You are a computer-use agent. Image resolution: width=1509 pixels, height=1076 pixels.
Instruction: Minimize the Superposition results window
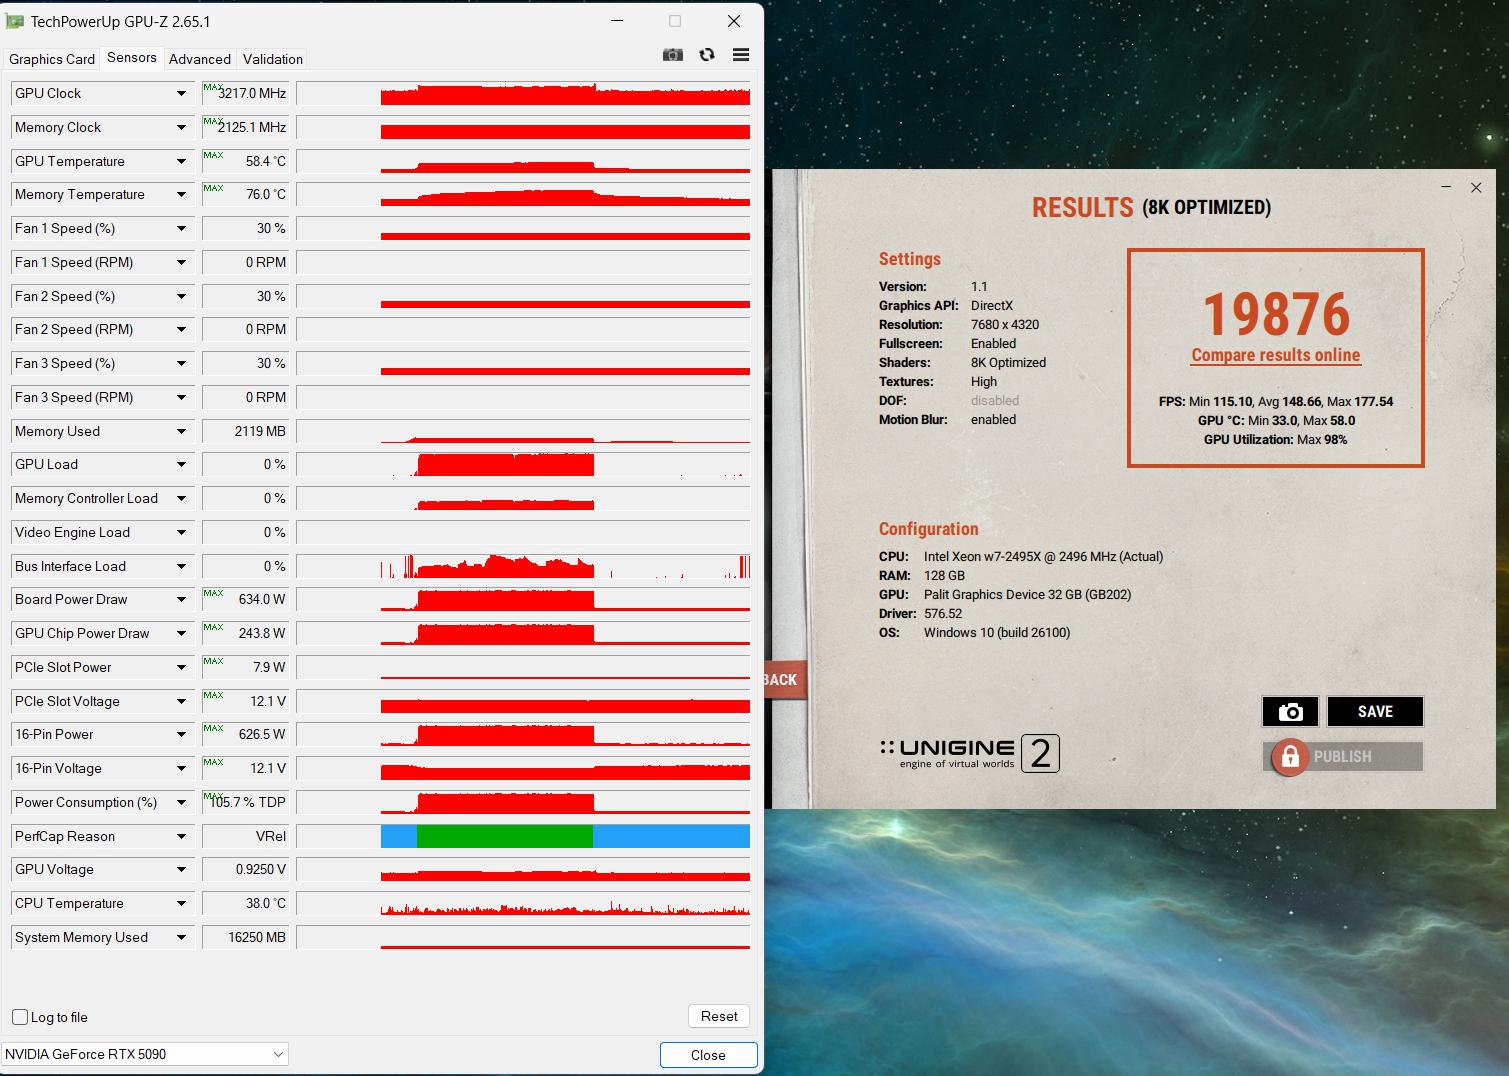[x=1446, y=187]
